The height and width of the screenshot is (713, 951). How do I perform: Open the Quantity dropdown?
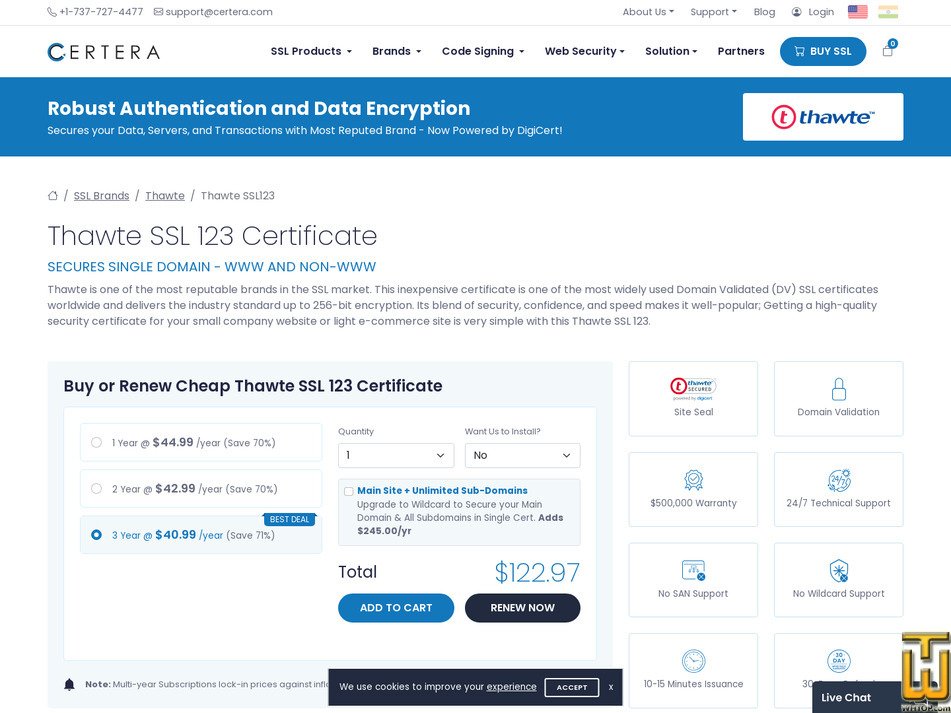396,455
